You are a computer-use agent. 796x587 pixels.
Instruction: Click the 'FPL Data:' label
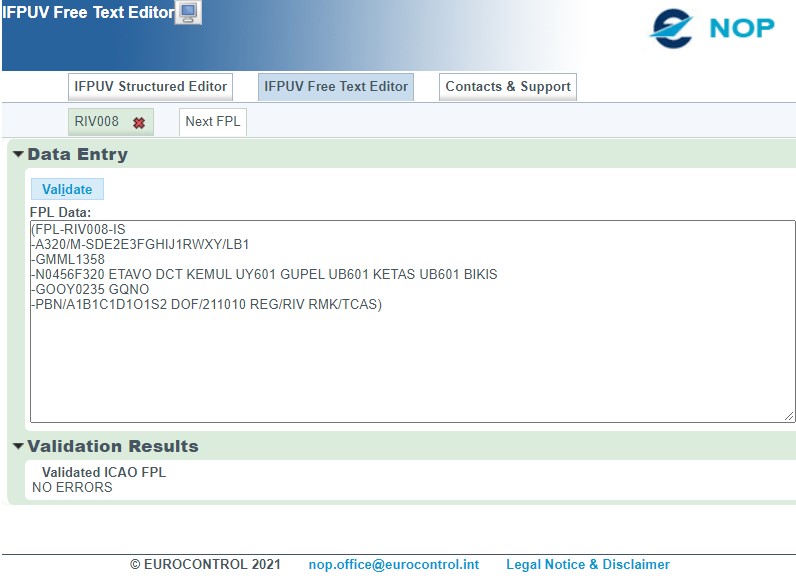pyautogui.click(x=60, y=212)
